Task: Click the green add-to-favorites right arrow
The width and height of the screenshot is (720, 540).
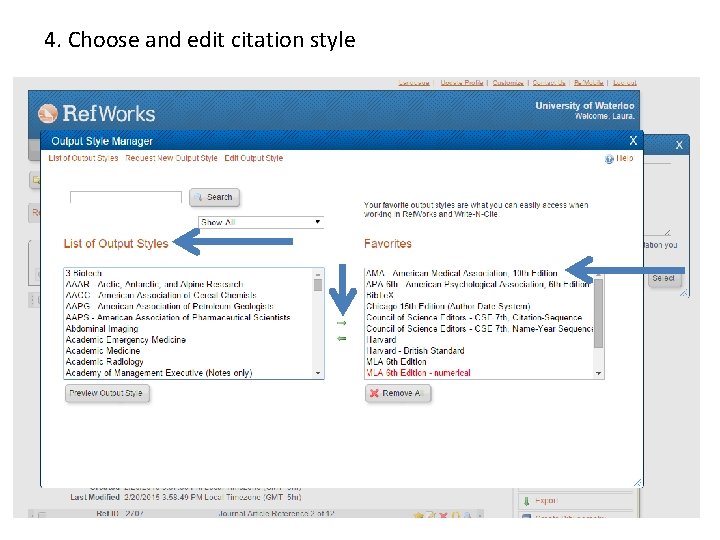Action: point(341,323)
